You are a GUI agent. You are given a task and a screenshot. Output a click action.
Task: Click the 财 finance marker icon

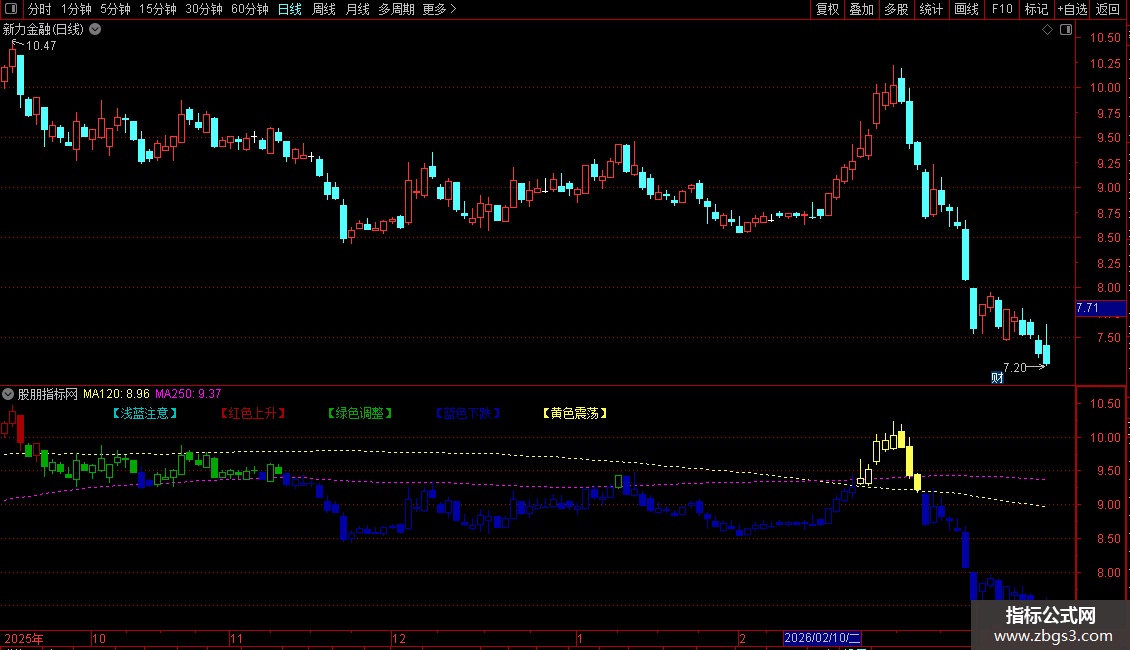[997, 378]
